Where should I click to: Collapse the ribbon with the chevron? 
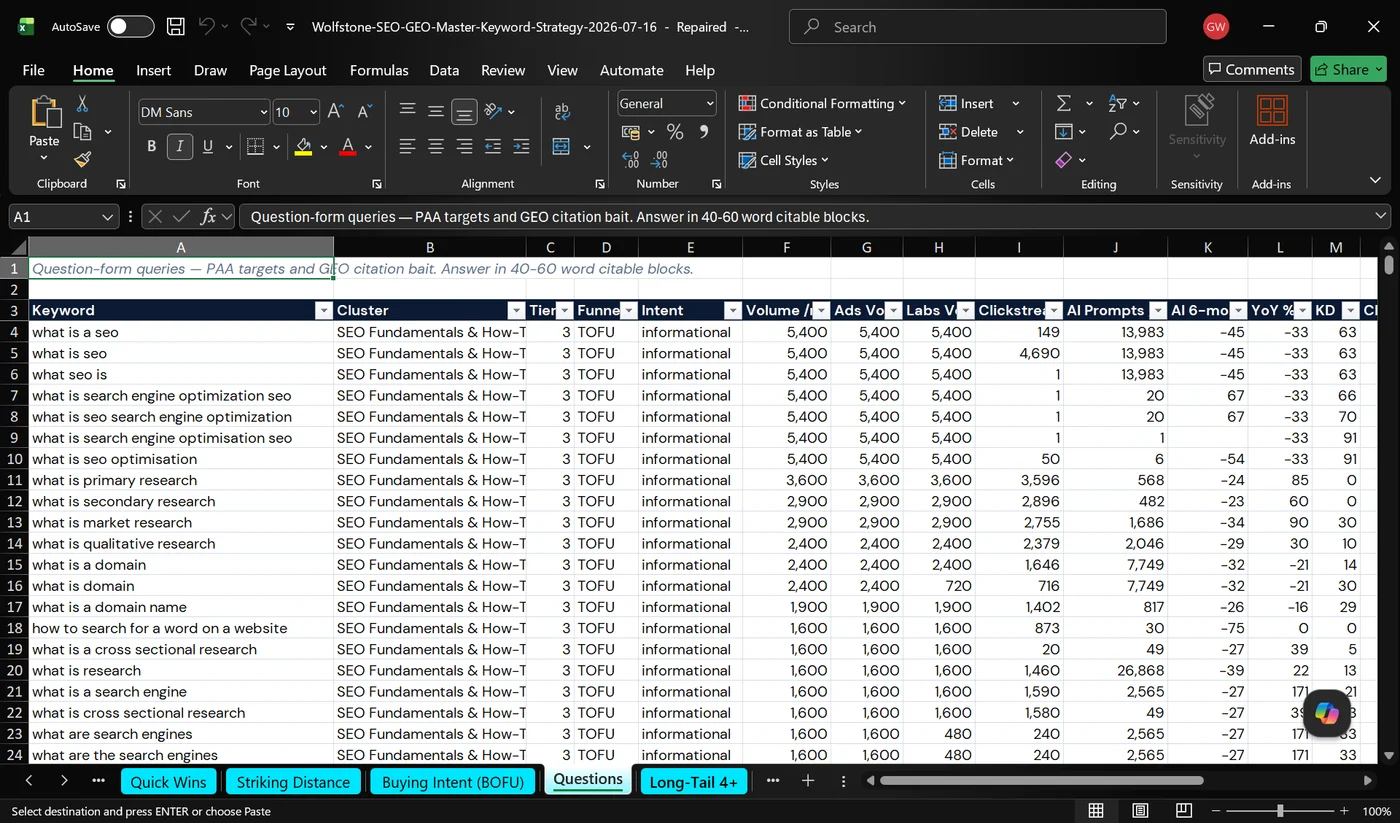point(1375,181)
